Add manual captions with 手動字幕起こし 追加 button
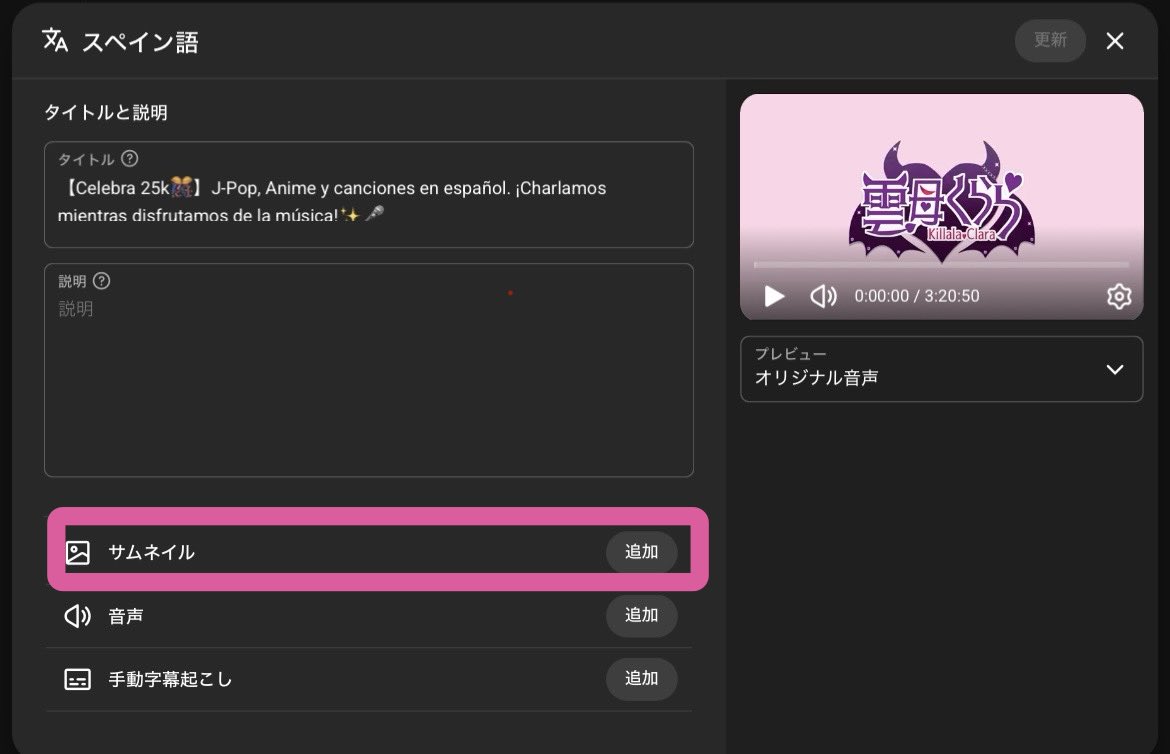 641,679
